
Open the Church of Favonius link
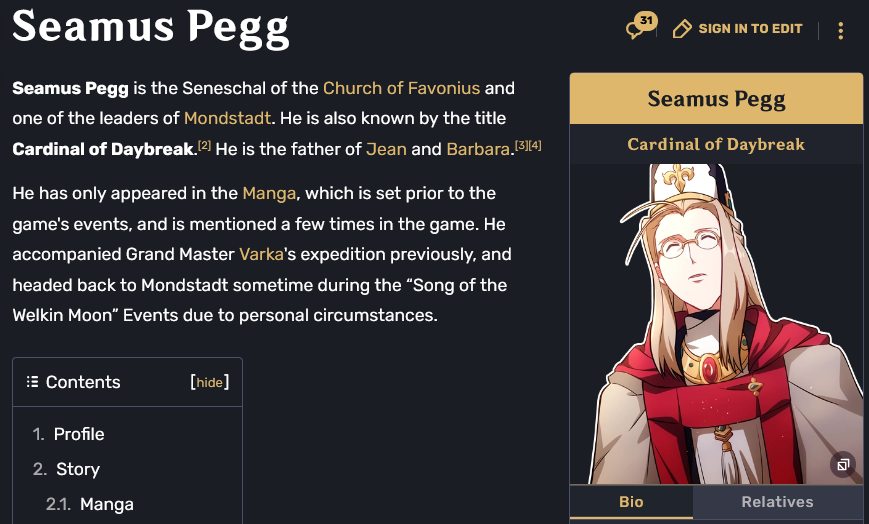[401, 88]
